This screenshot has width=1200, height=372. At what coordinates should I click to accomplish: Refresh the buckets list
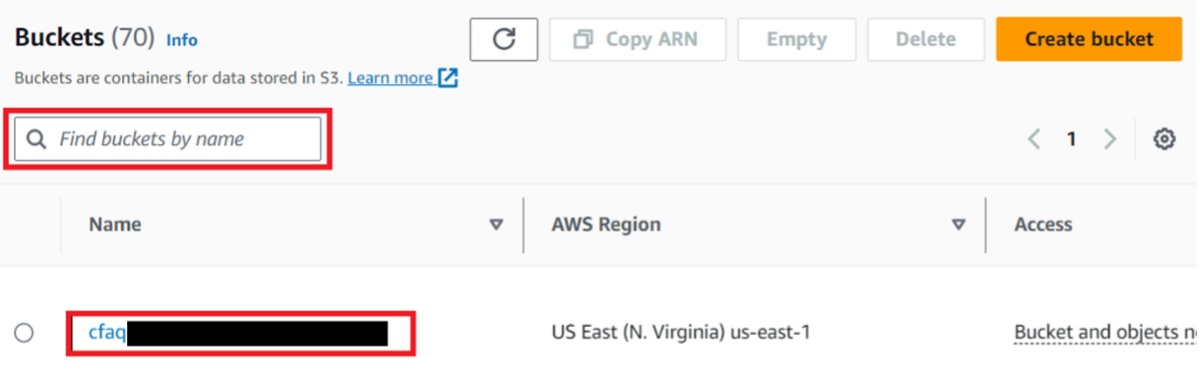point(505,40)
